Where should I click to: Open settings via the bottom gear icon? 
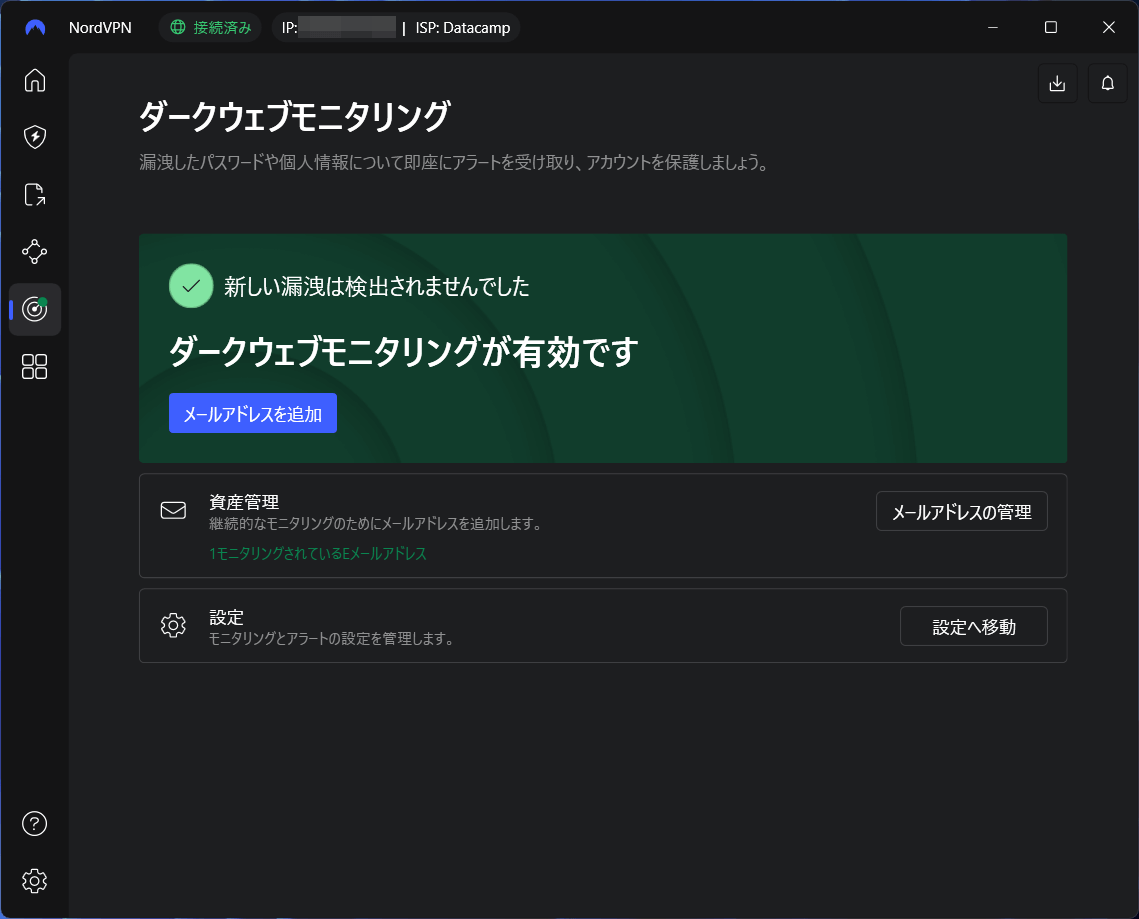[x=34, y=881]
